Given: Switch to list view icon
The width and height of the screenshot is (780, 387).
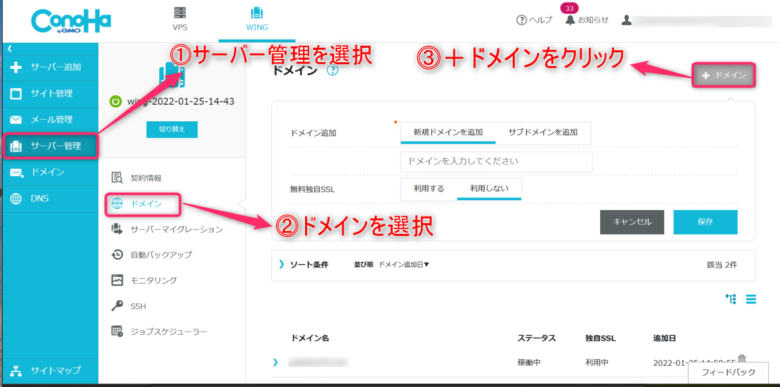Looking at the screenshot, I should (x=751, y=298).
